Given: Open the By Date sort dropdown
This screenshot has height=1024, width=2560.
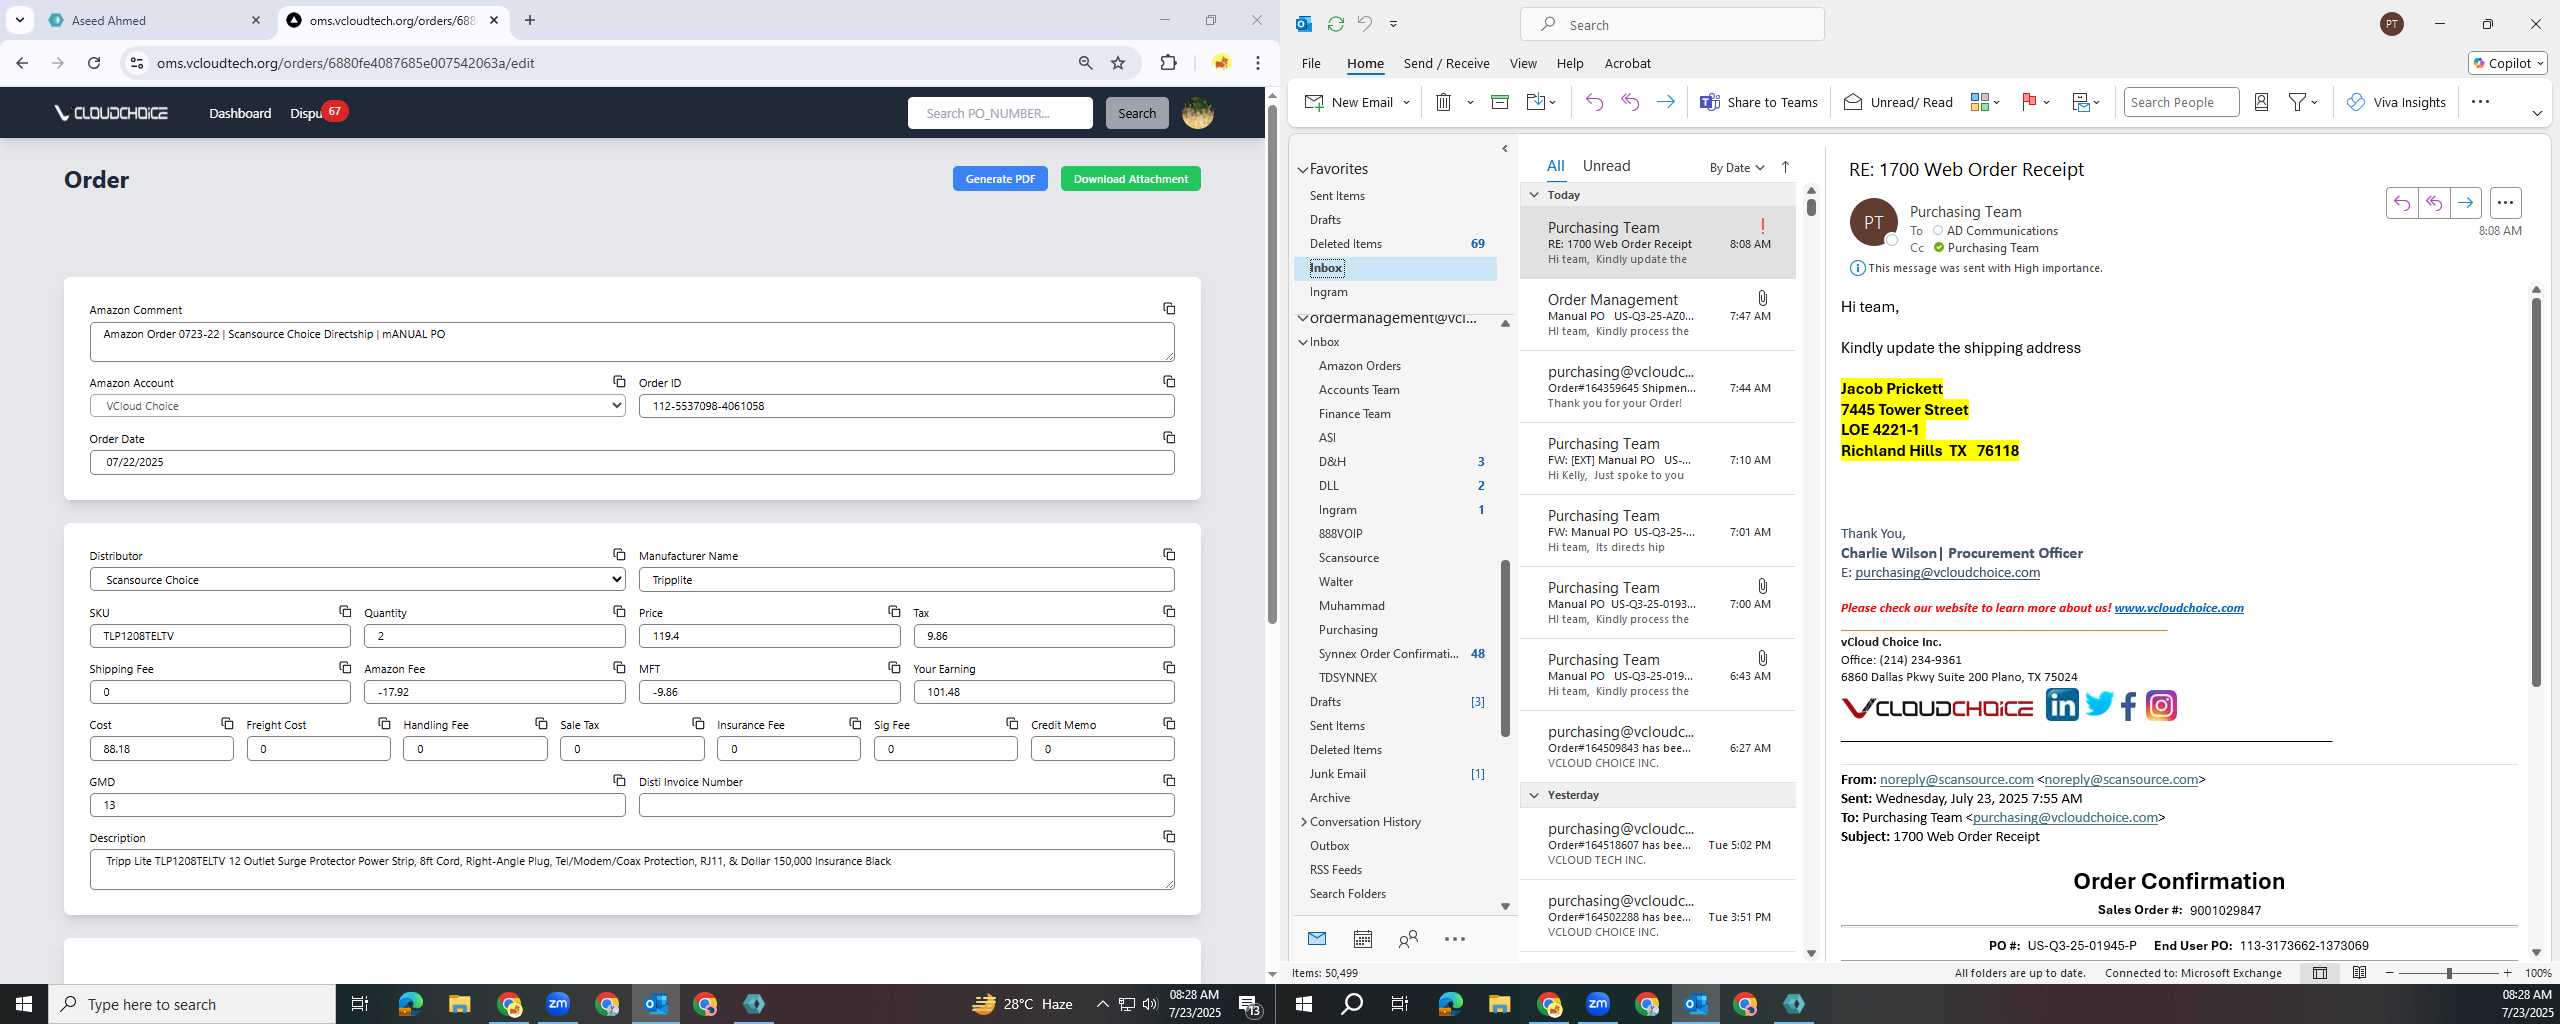Looking at the screenshot, I should 1737,167.
